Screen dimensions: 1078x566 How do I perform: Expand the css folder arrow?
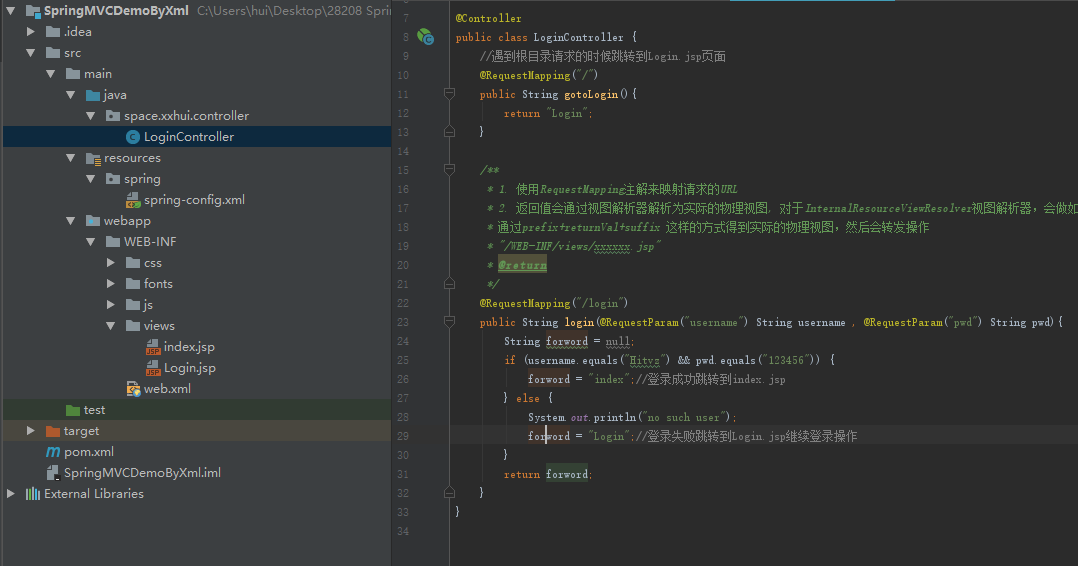tap(111, 263)
